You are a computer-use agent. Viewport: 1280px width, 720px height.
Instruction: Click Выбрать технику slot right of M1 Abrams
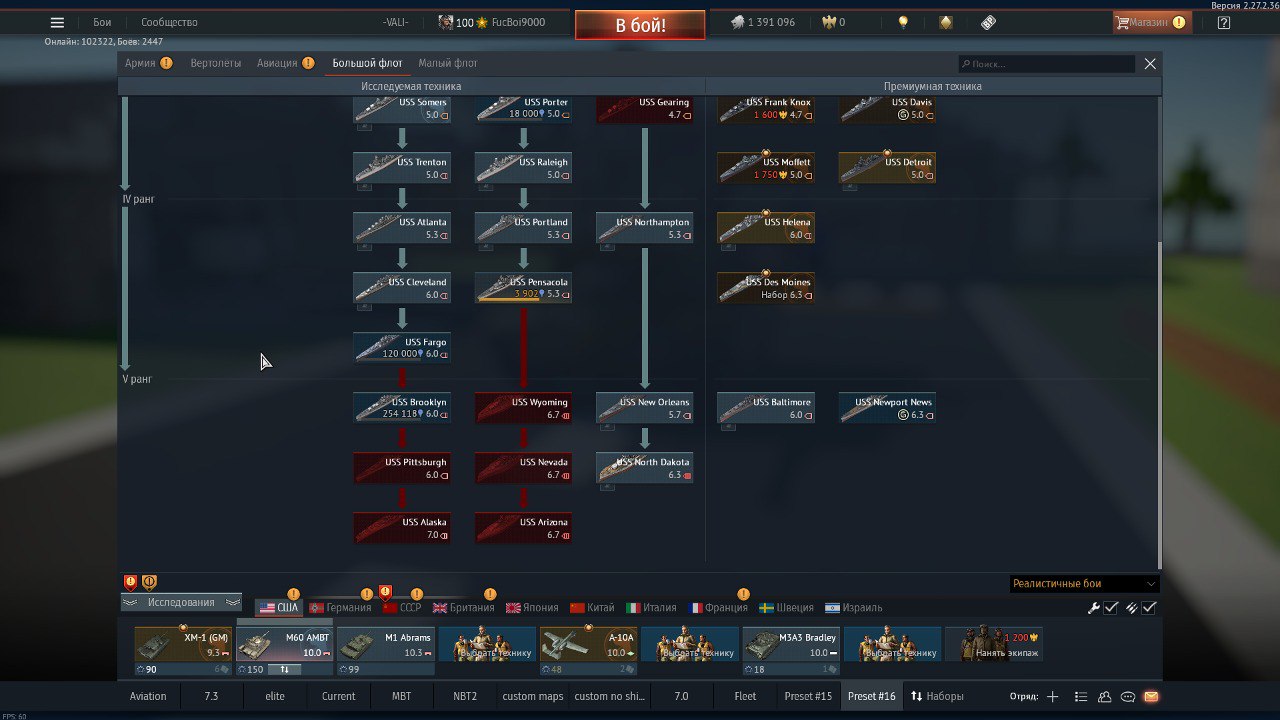pos(487,645)
